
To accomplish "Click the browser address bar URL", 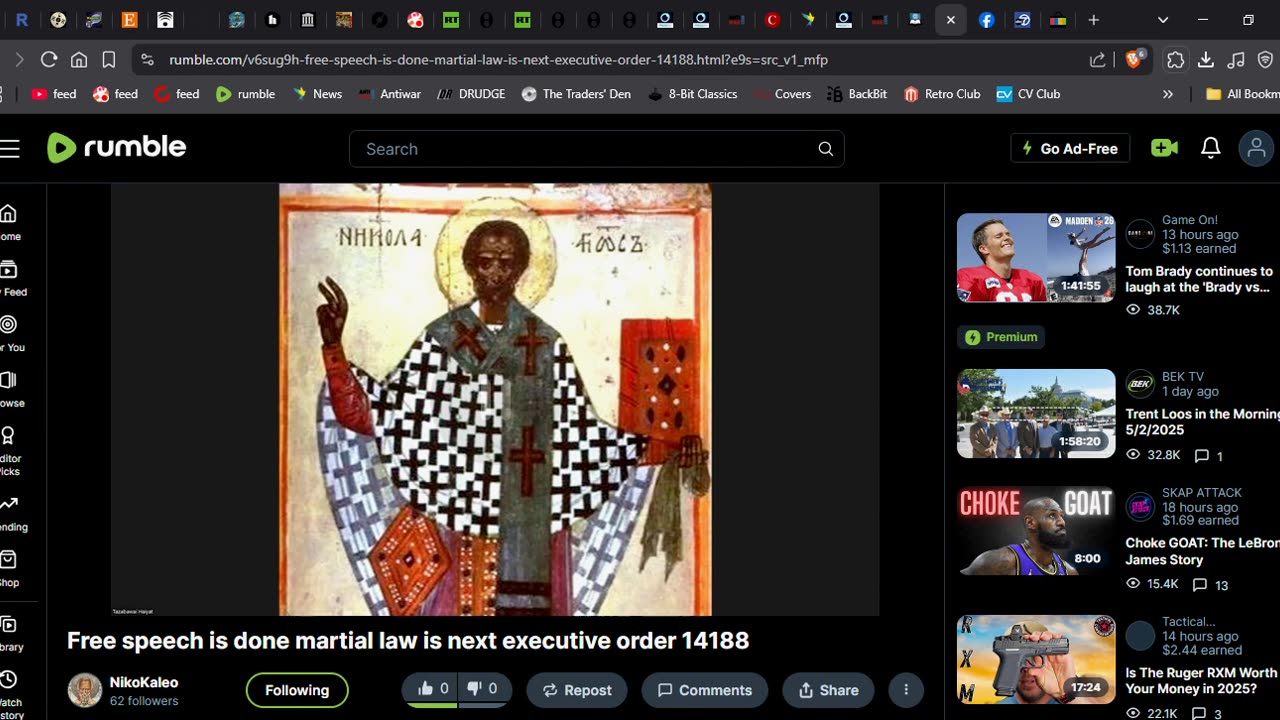I will pos(498,60).
